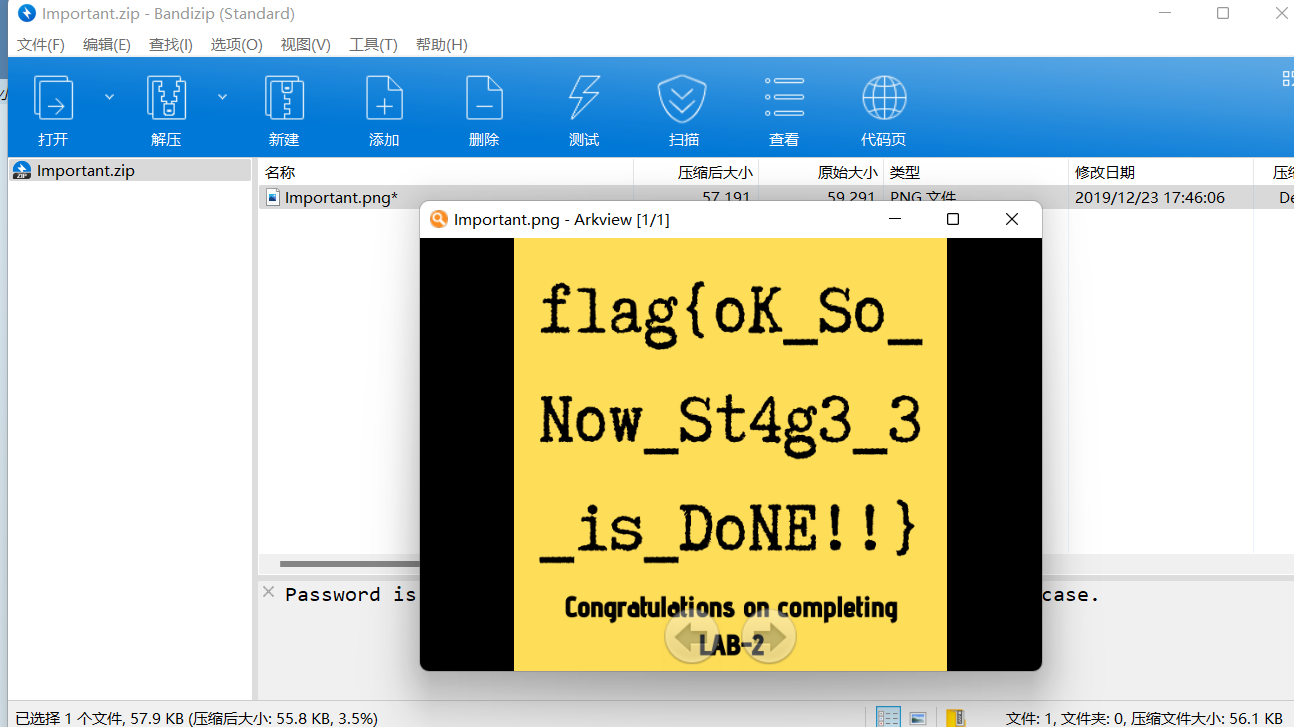This screenshot has height=727, width=1294.
Task: Click the Bandizip app icon in title bar
Action: 27,14
